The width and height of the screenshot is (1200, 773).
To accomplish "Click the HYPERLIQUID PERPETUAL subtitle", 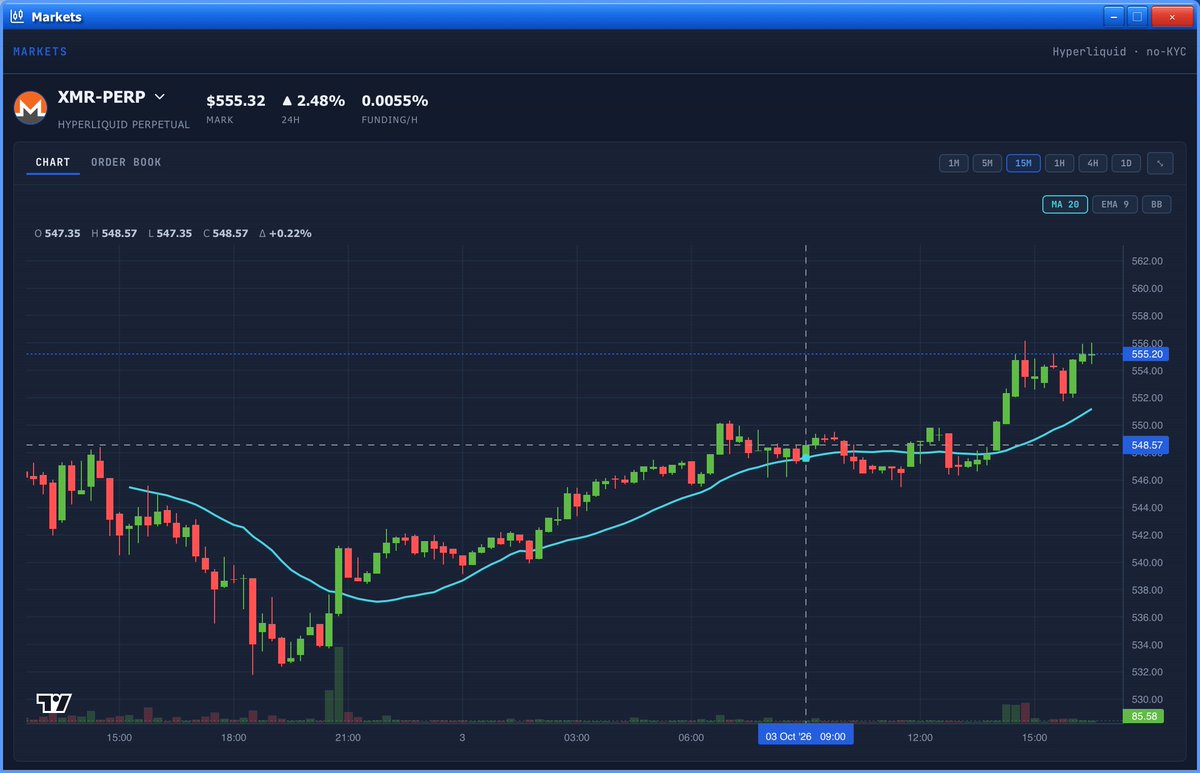I will click(x=124, y=125).
